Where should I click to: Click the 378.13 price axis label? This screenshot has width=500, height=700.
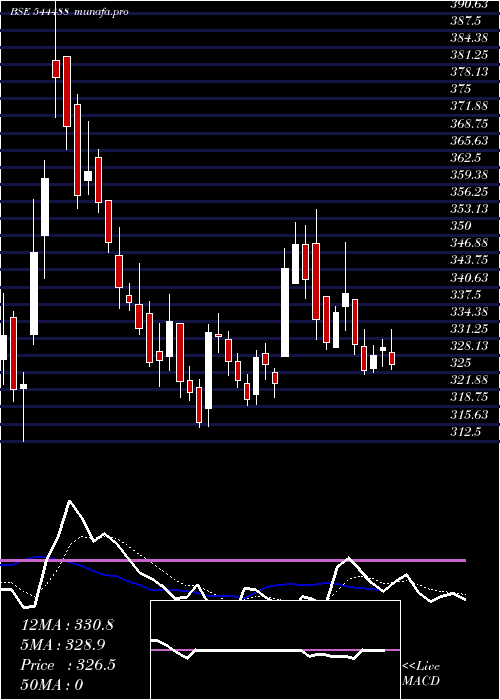[471, 72]
